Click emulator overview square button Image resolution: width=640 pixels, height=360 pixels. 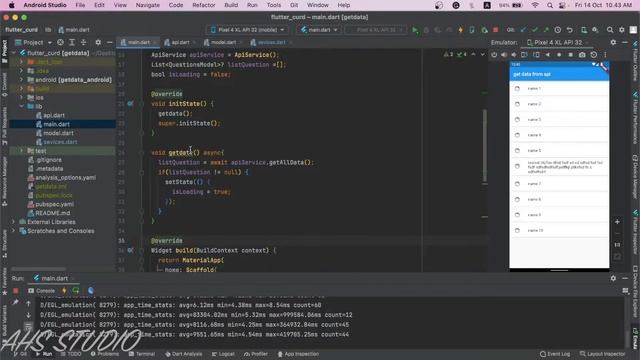coord(571,55)
